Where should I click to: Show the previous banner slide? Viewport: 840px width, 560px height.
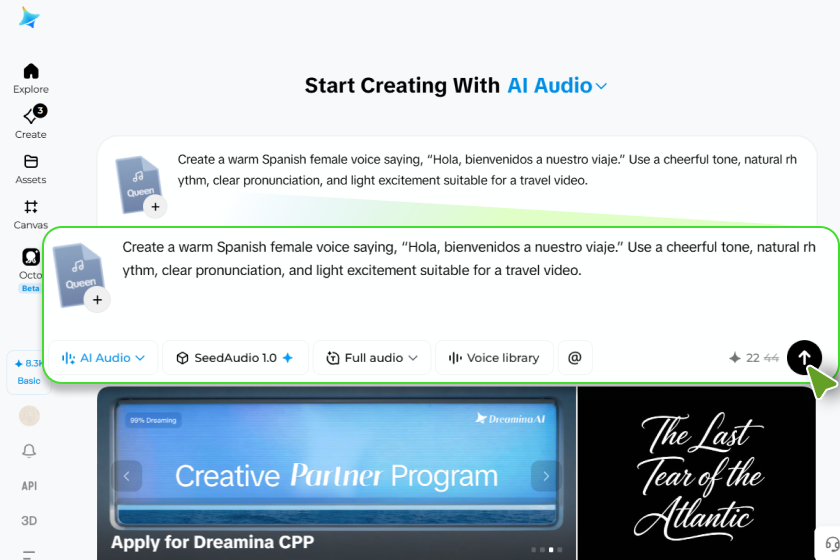(x=127, y=476)
